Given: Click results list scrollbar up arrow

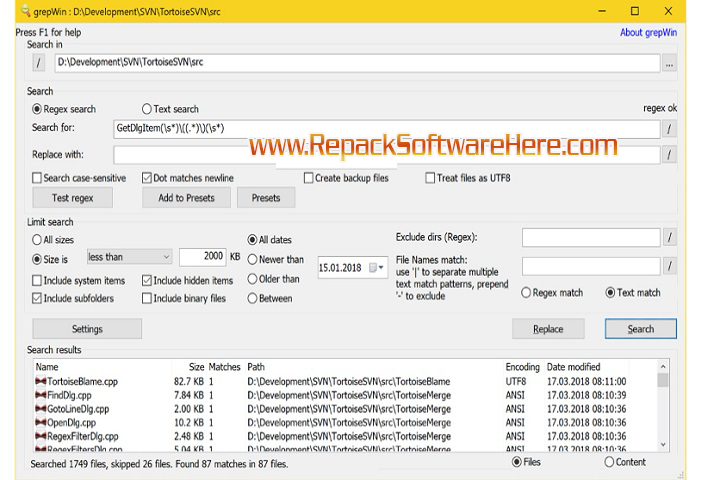Looking at the screenshot, I should pyautogui.click(x=663, y=367).
